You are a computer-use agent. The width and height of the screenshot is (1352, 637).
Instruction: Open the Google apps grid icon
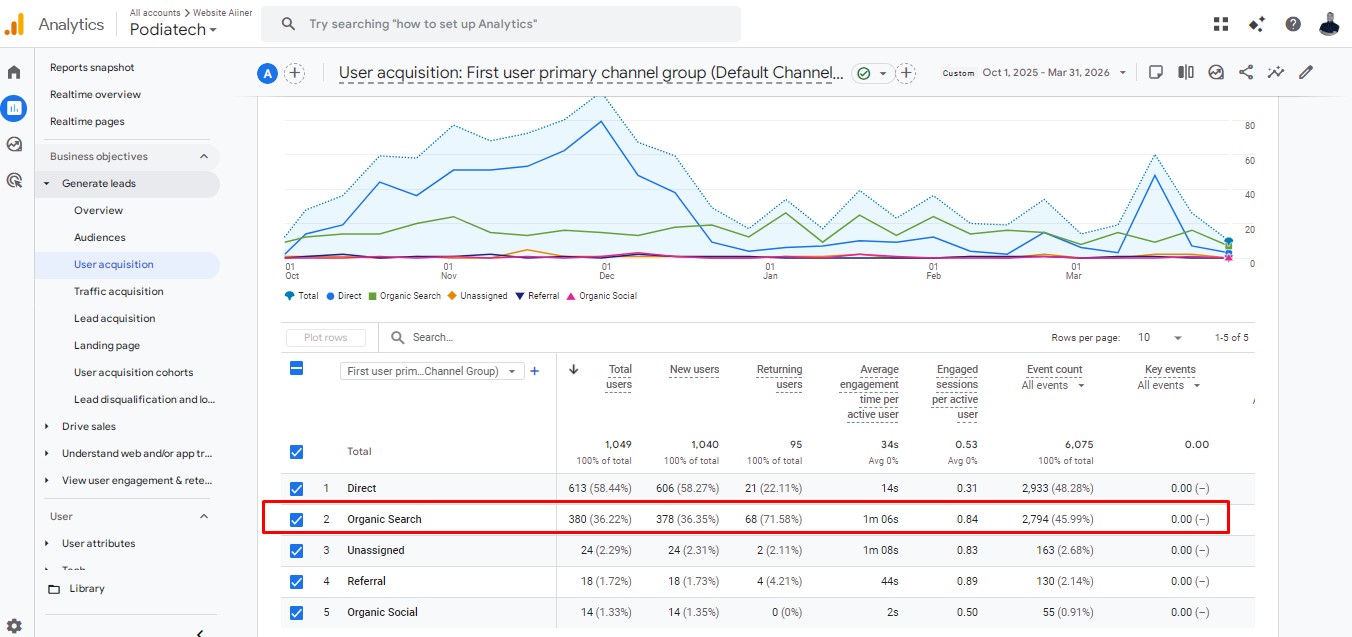pyautogui.click(x=1221, y=24)
